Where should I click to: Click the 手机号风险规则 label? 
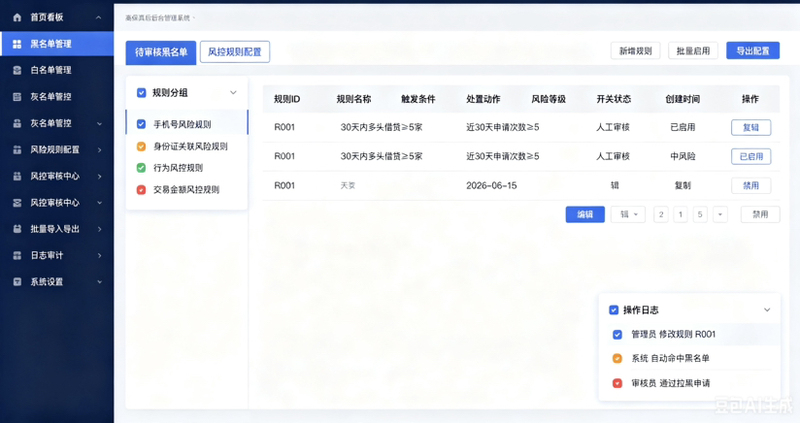(x=182, y=124)
